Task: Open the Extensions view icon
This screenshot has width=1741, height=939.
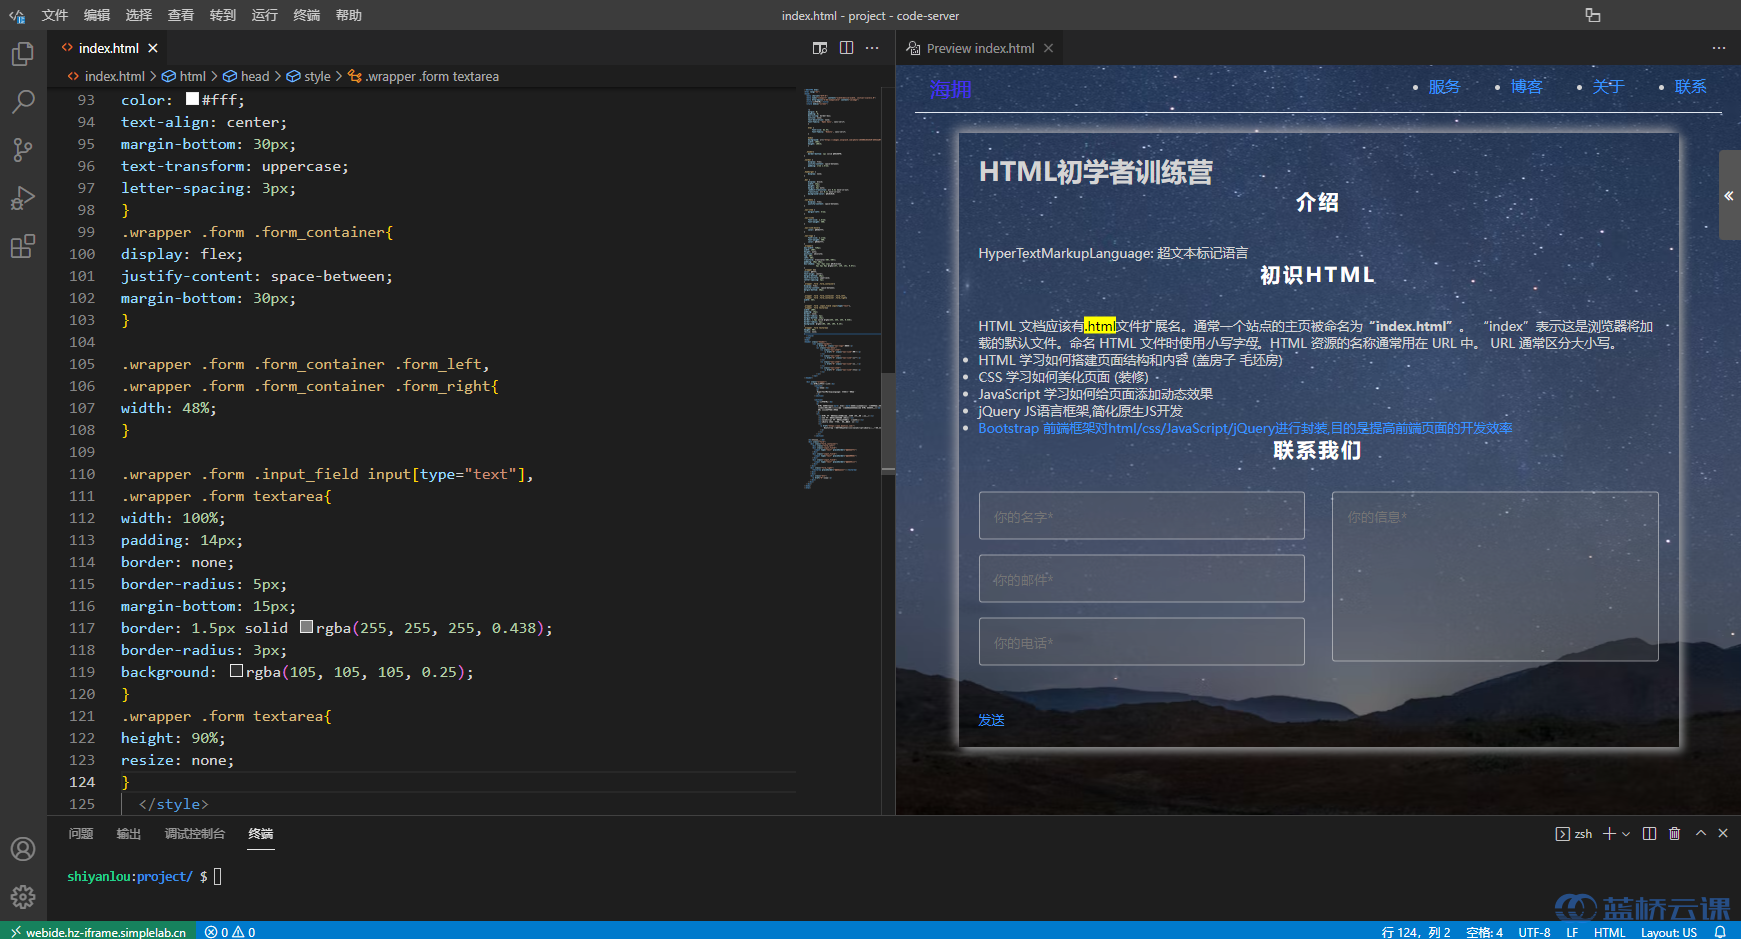Action: coord(23,246)
